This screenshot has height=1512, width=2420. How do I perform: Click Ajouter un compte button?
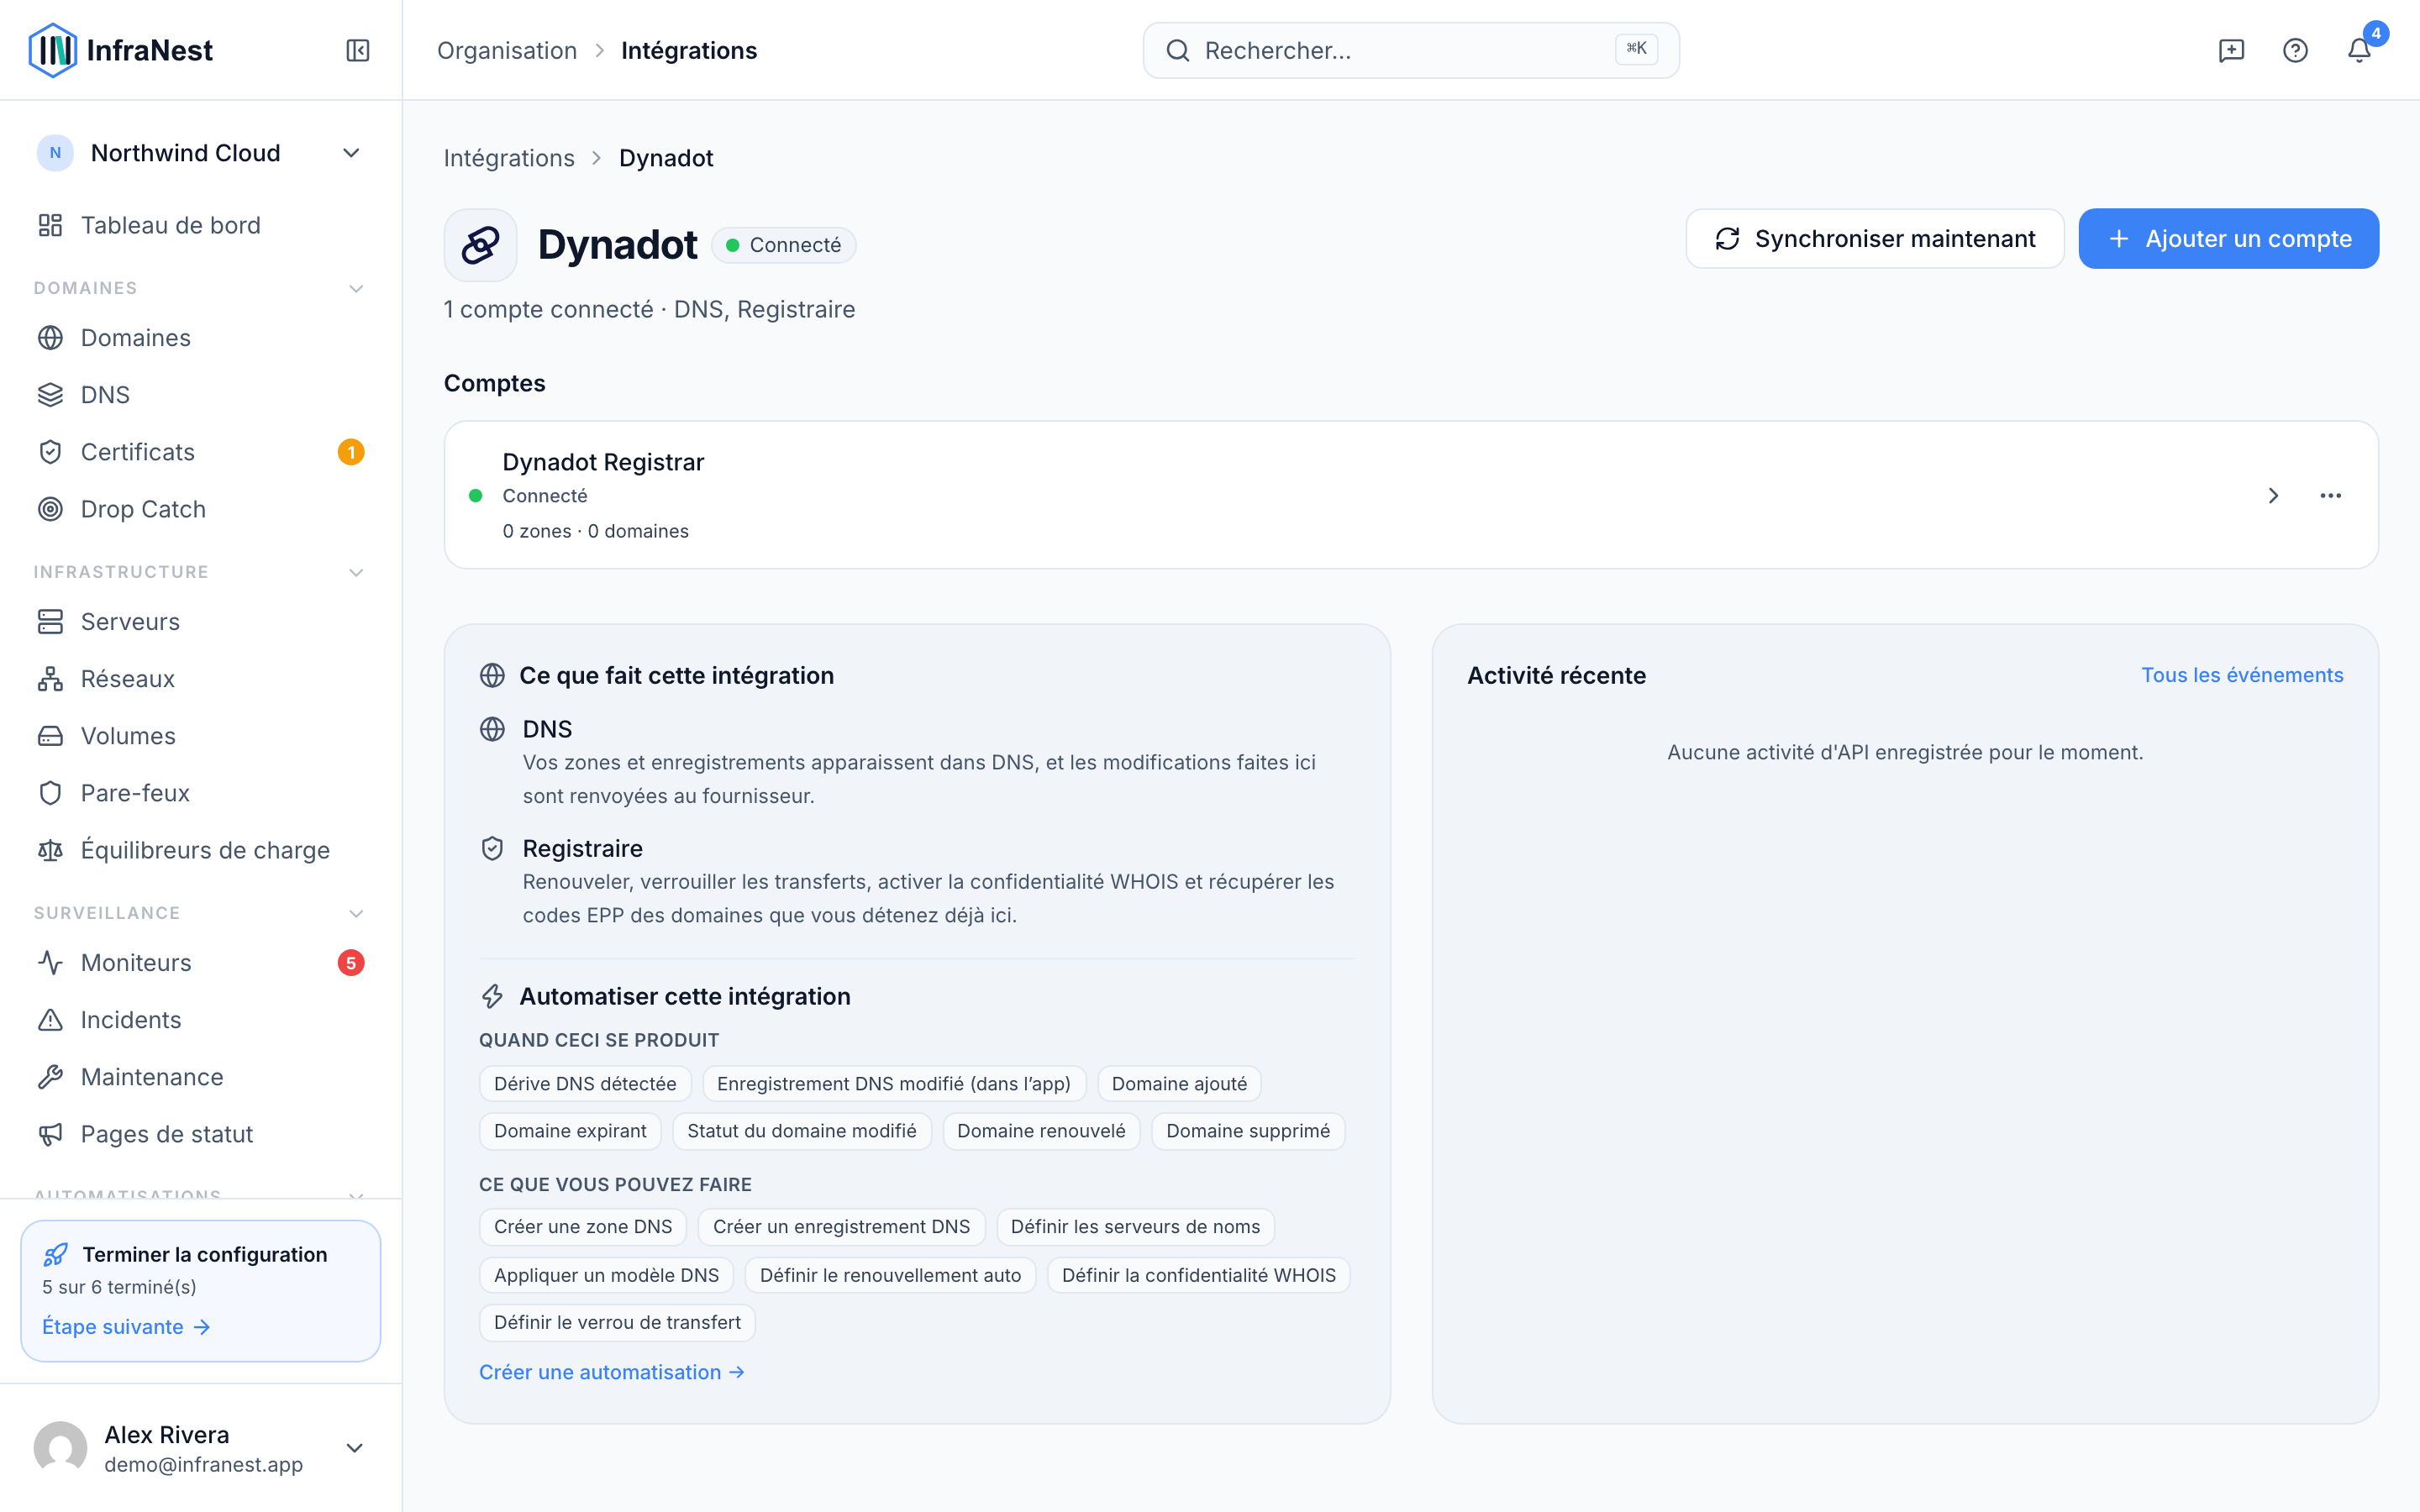coord(2228,239)
